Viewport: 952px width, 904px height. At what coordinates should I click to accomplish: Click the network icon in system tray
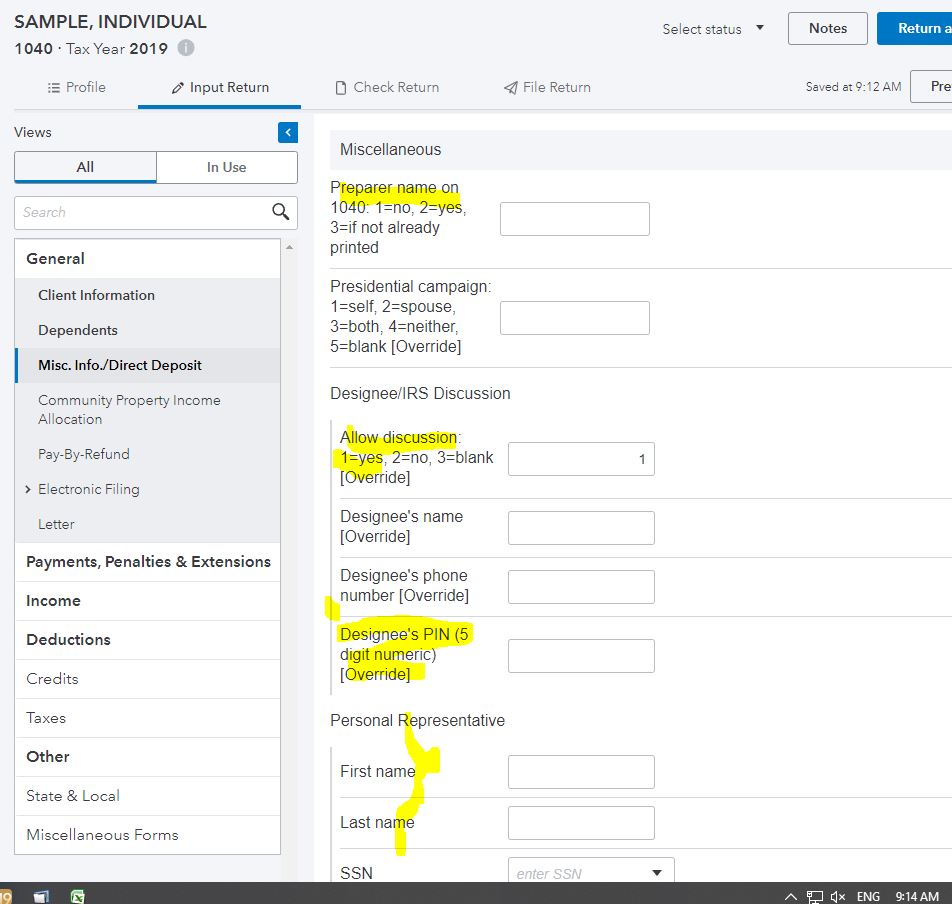815,897
